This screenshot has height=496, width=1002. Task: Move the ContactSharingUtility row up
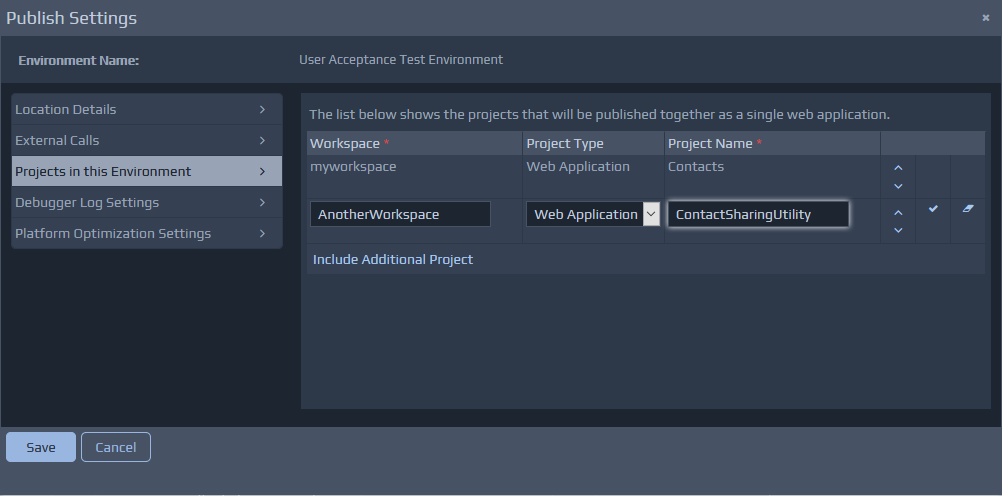click(898, 212)
